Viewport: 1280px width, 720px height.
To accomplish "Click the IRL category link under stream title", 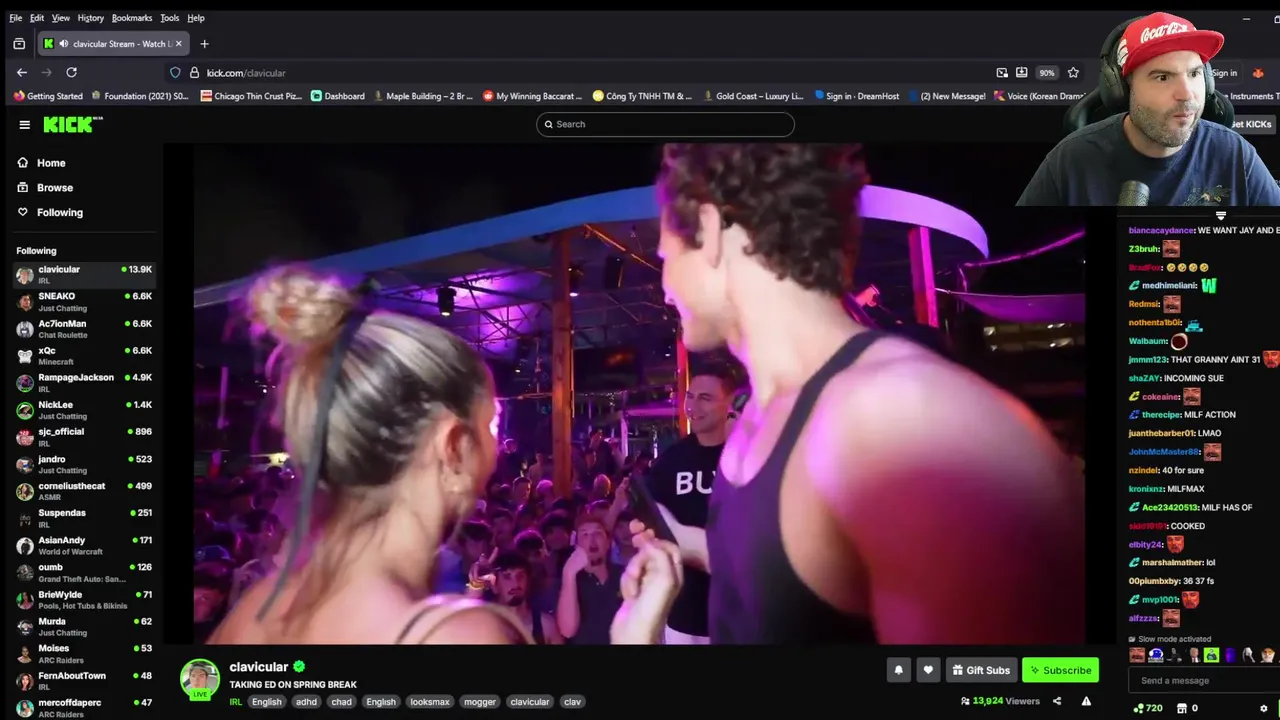I will pos(236,702).
